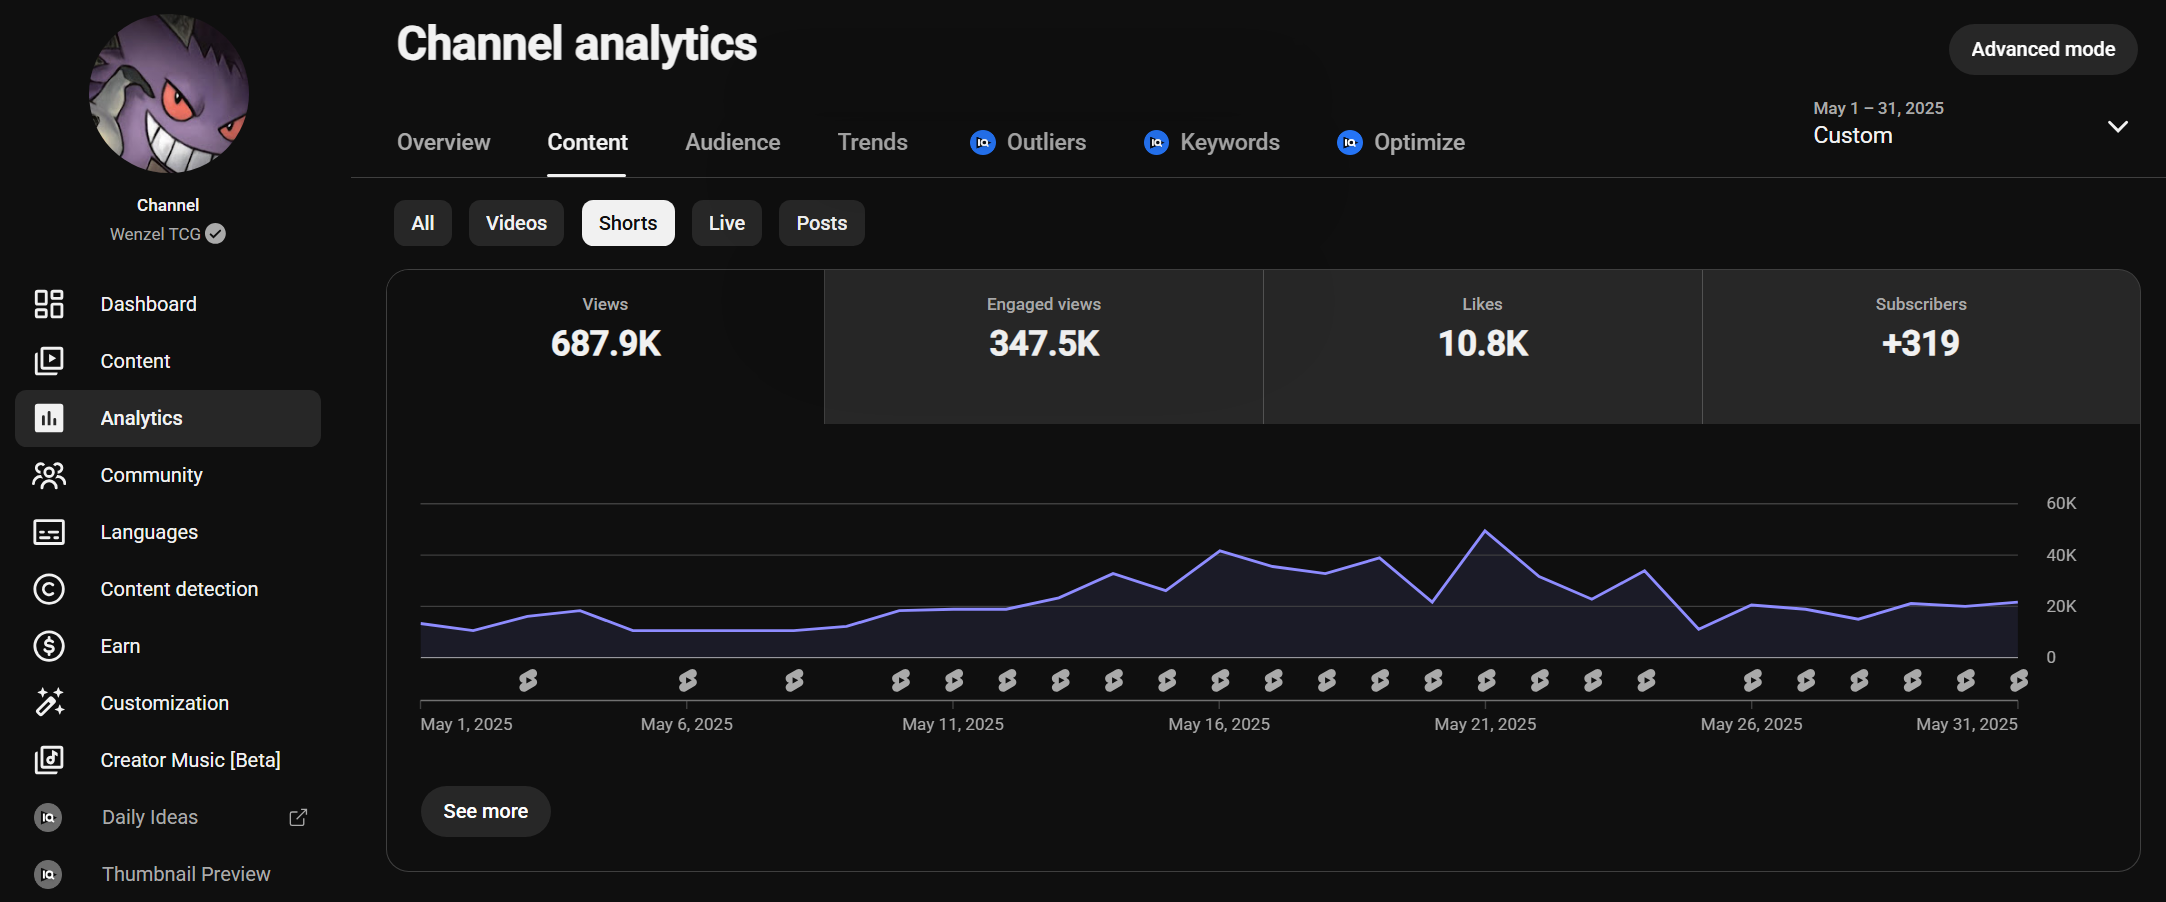This screenshot has width=2166, height=902.
Task: Show the Subscribers metric chart
Action: 1921,346
